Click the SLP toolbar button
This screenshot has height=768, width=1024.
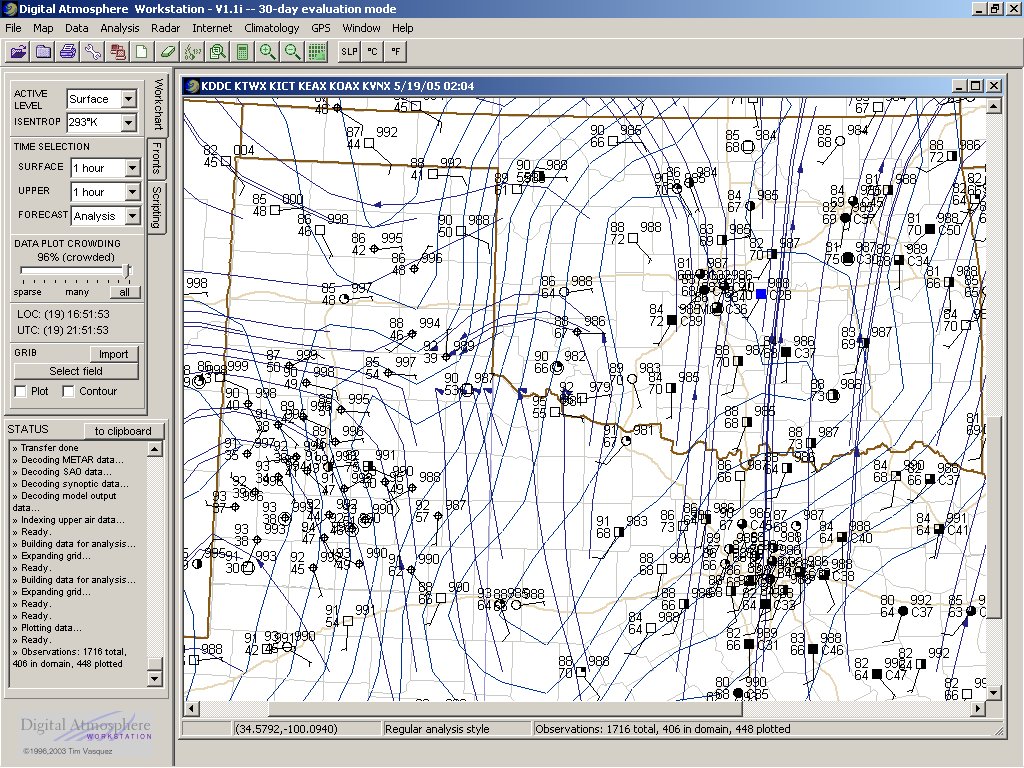point(349,52)
